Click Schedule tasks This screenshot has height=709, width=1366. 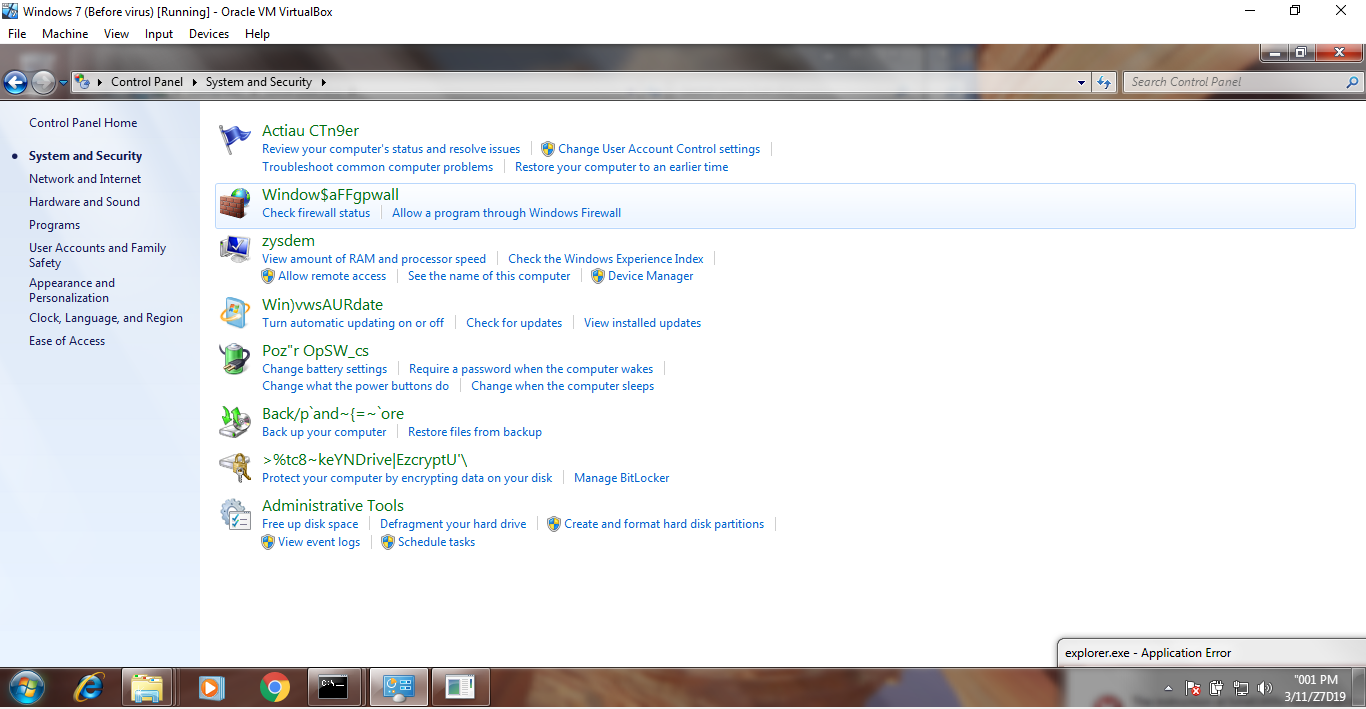tap(437, 542)
